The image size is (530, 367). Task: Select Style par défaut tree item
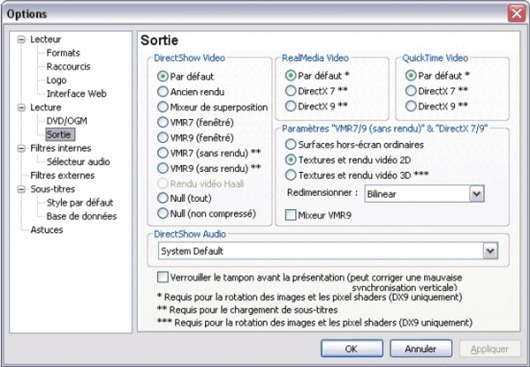80,203
